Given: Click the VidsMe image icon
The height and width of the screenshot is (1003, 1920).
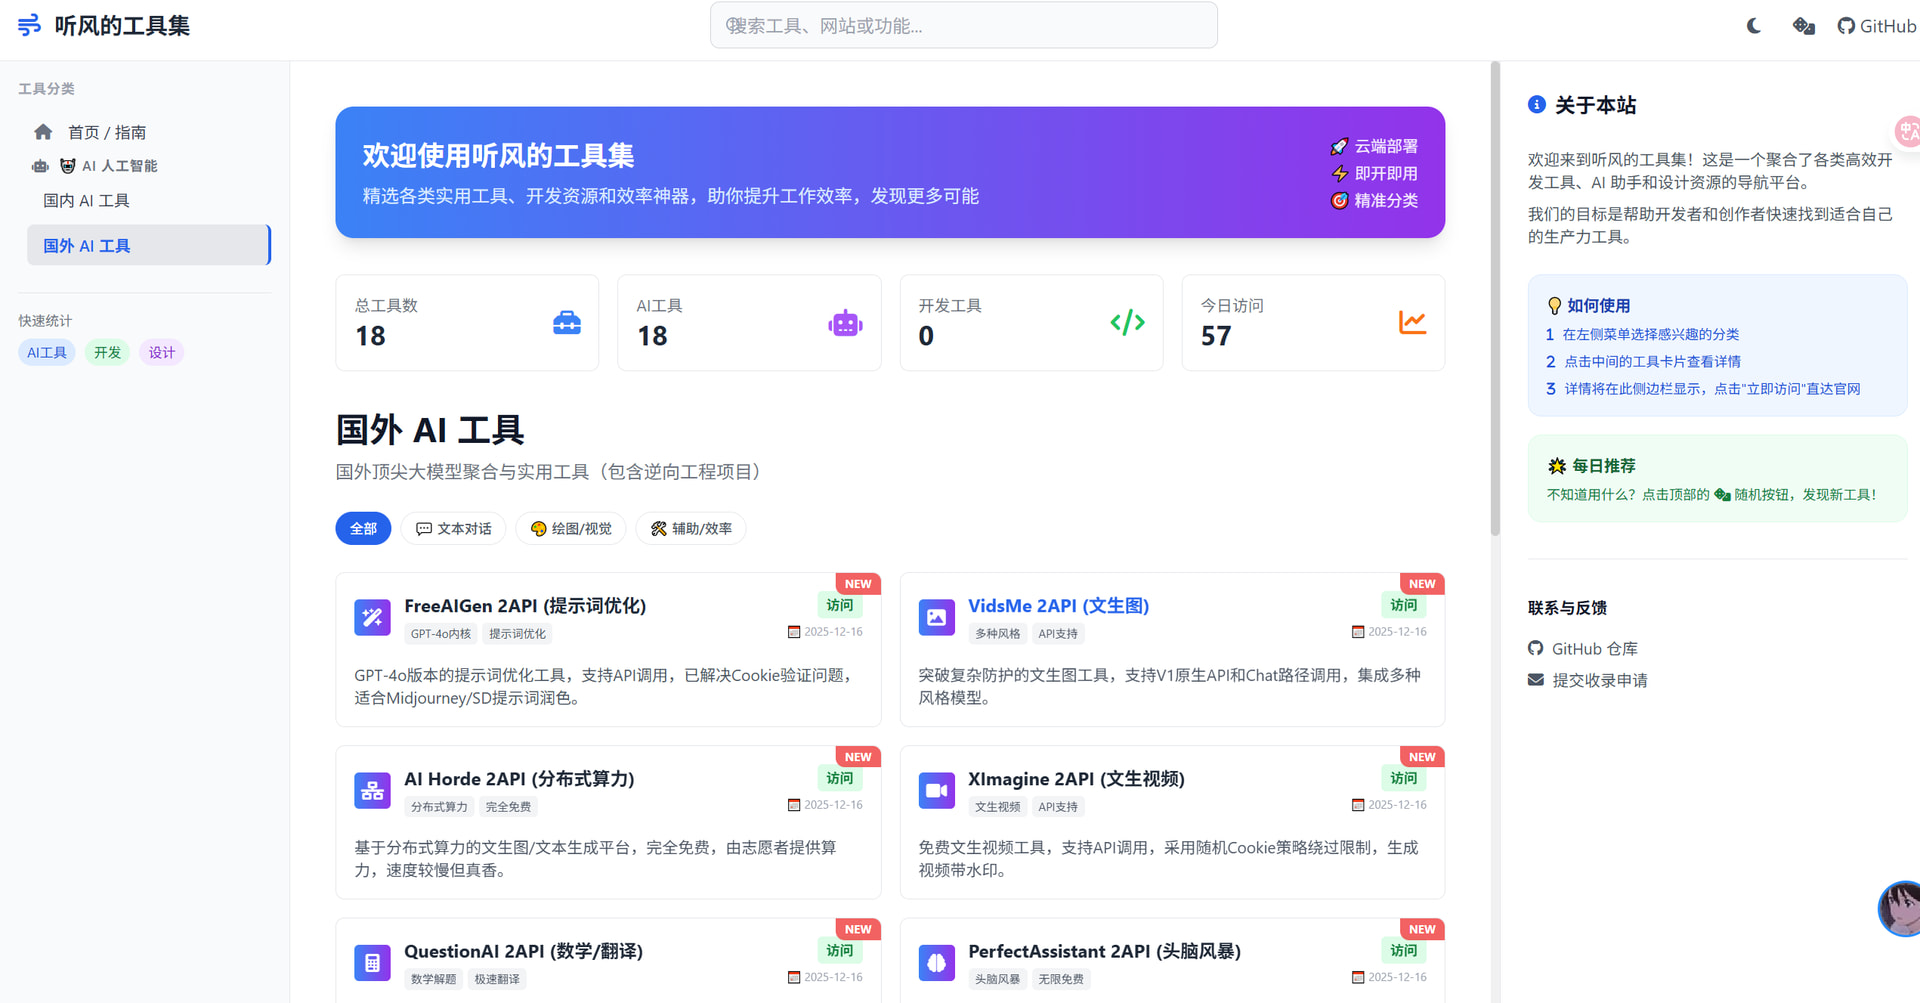Looking at the screenshot, I should (936, 617).
